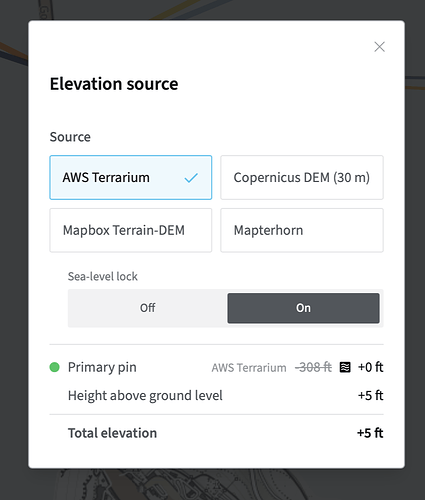Close the Elevation source dialog
425x500 pixels.
tap(379, 47)
